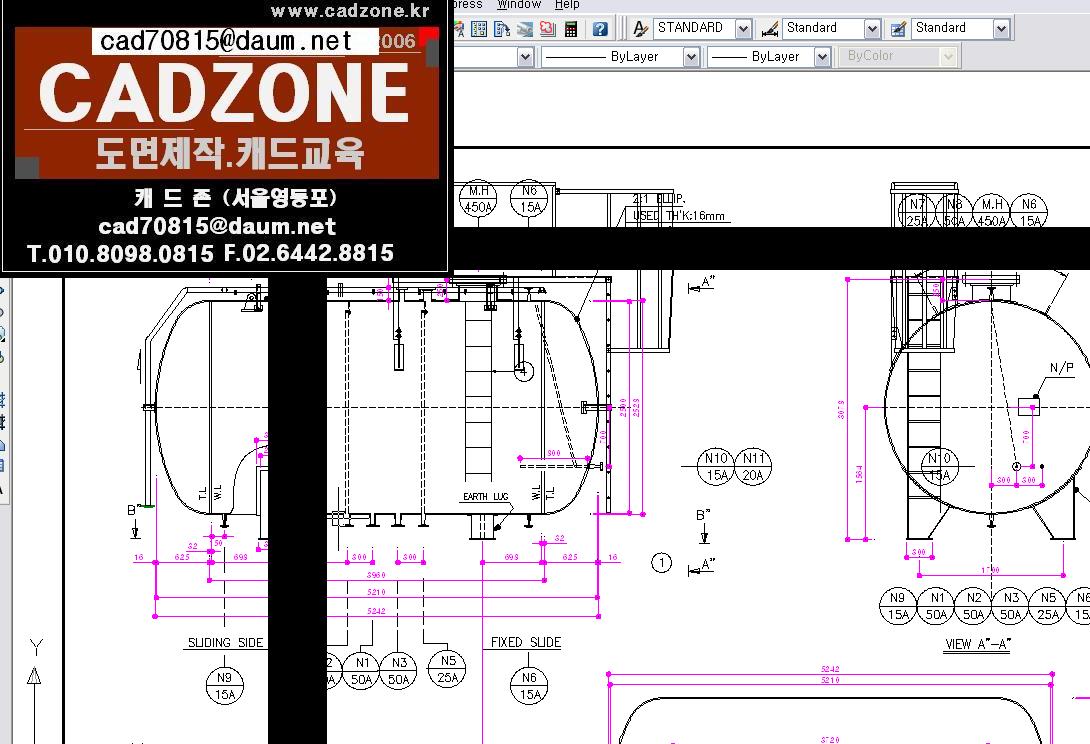The width and height of the screenshot is (1090, 744).
Task: Open the Dimension Style manager icon
Action: point(770,29)
